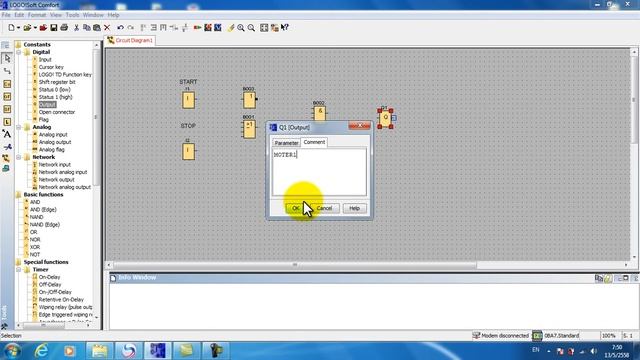Select the AND basic function item
640x360 pixels.
[x=35, y=202]
